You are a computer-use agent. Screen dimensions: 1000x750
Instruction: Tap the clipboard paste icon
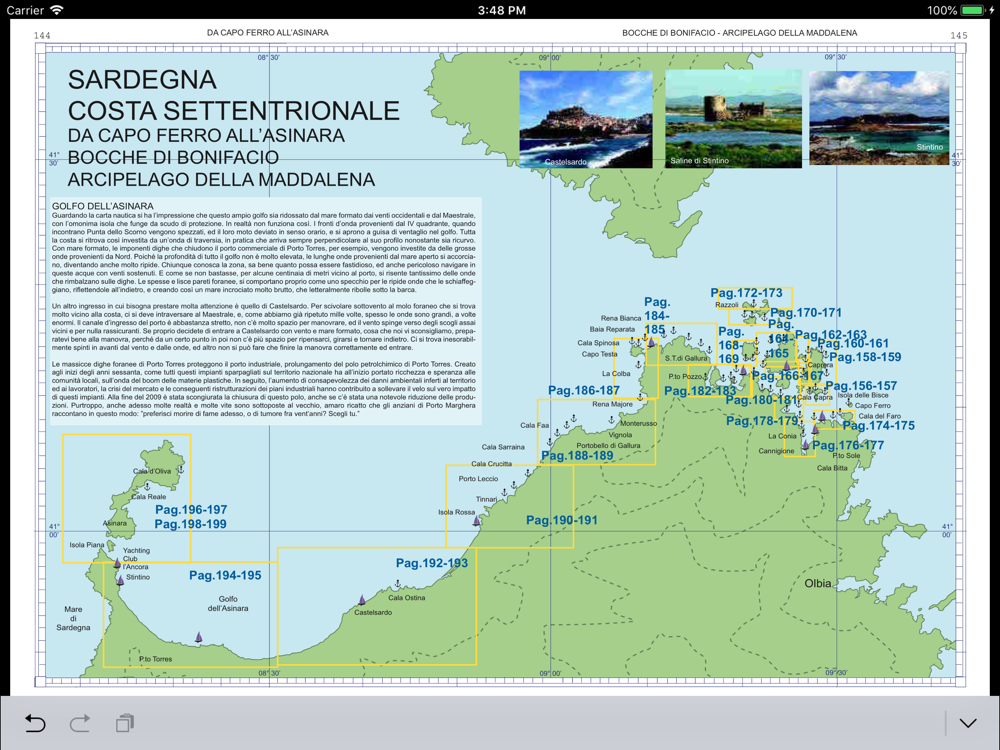point(125,723)
